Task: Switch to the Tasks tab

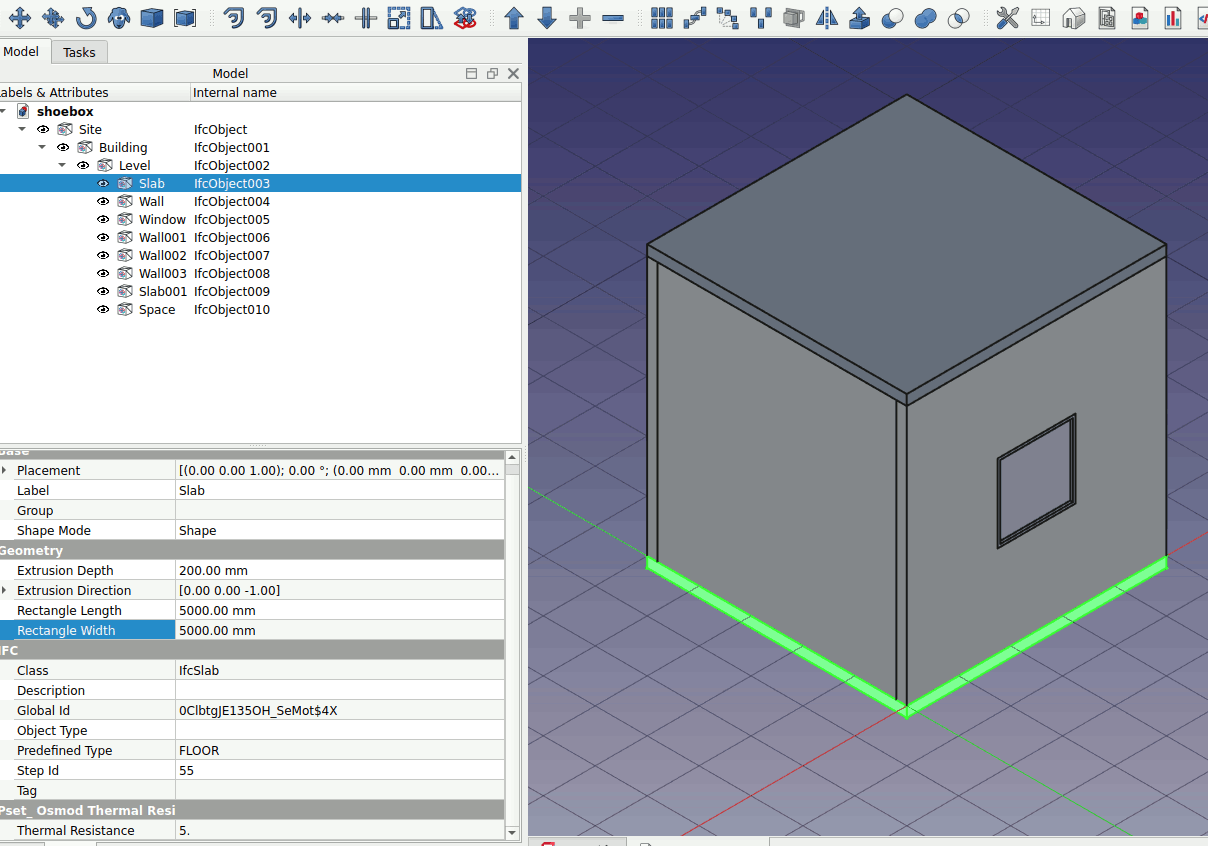Action: coord(79,52)
